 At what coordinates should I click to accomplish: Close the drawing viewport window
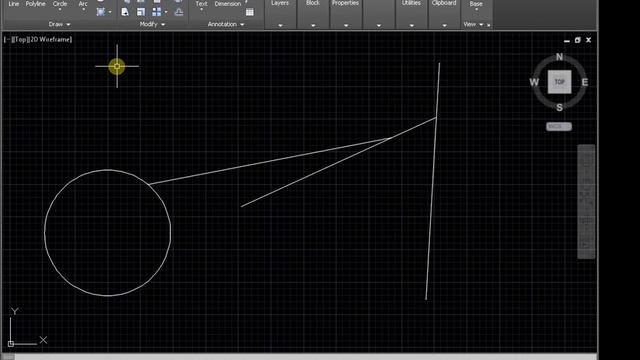[x=588, y=40]
